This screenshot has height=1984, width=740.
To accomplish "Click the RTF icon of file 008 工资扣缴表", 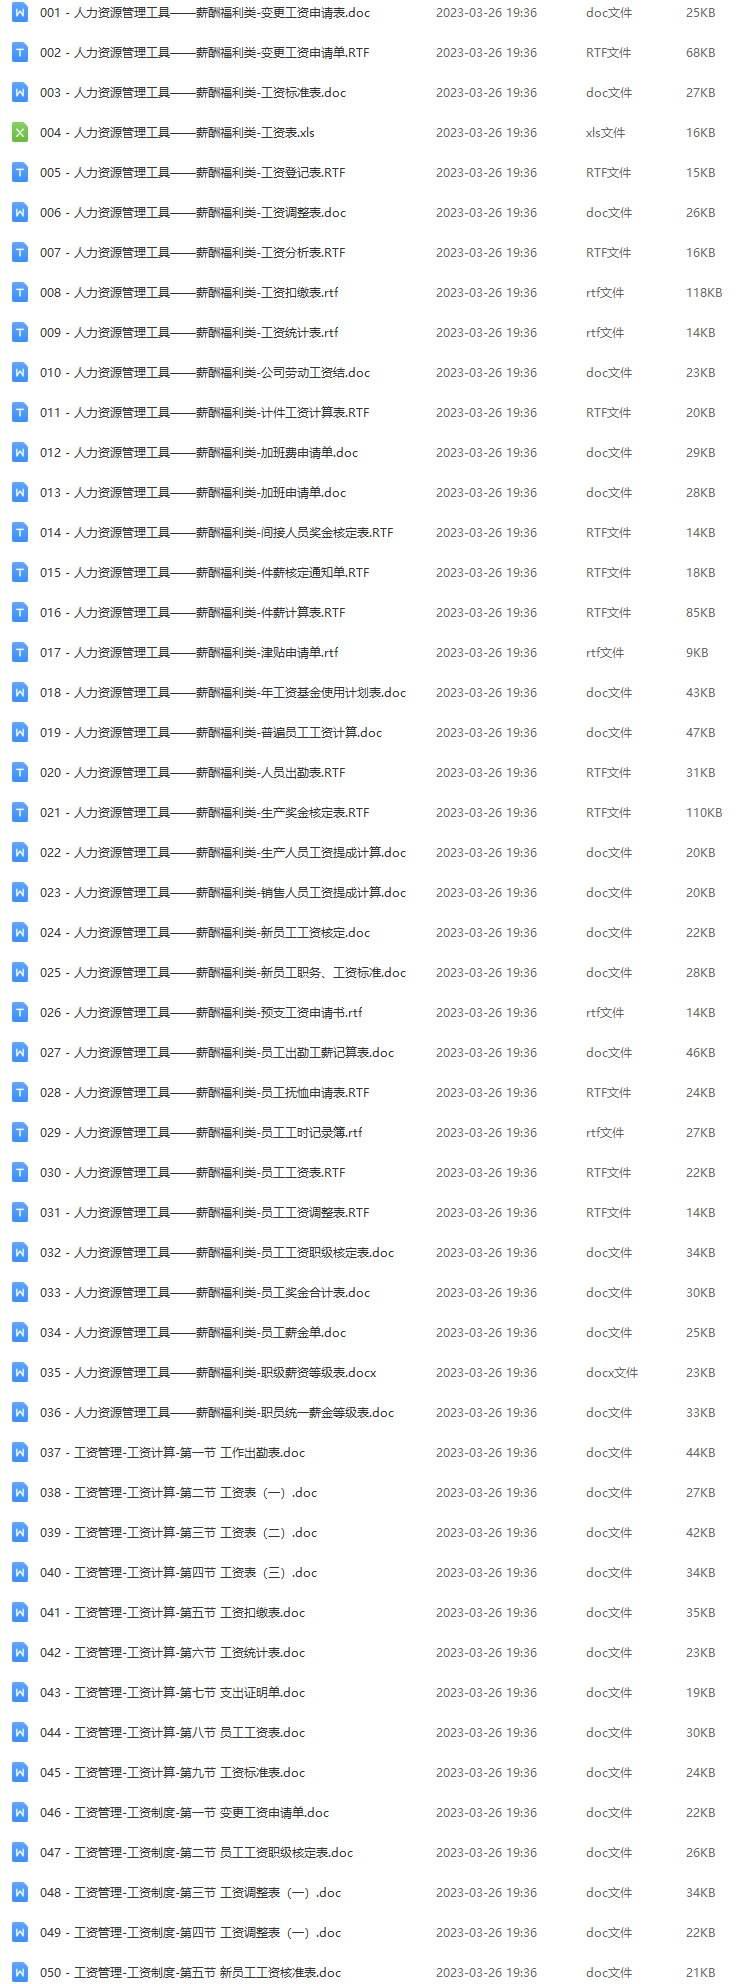I will click(x=19, y=292).
